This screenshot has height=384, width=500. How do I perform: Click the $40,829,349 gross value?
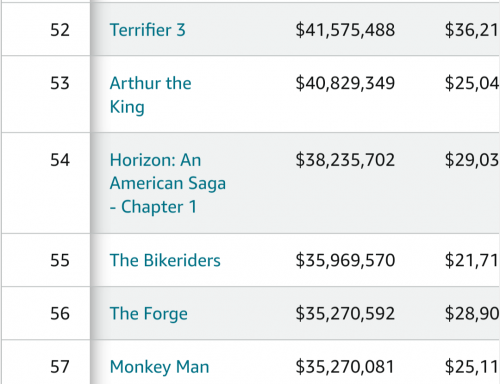pyautogui.click(x=345, y=83)
